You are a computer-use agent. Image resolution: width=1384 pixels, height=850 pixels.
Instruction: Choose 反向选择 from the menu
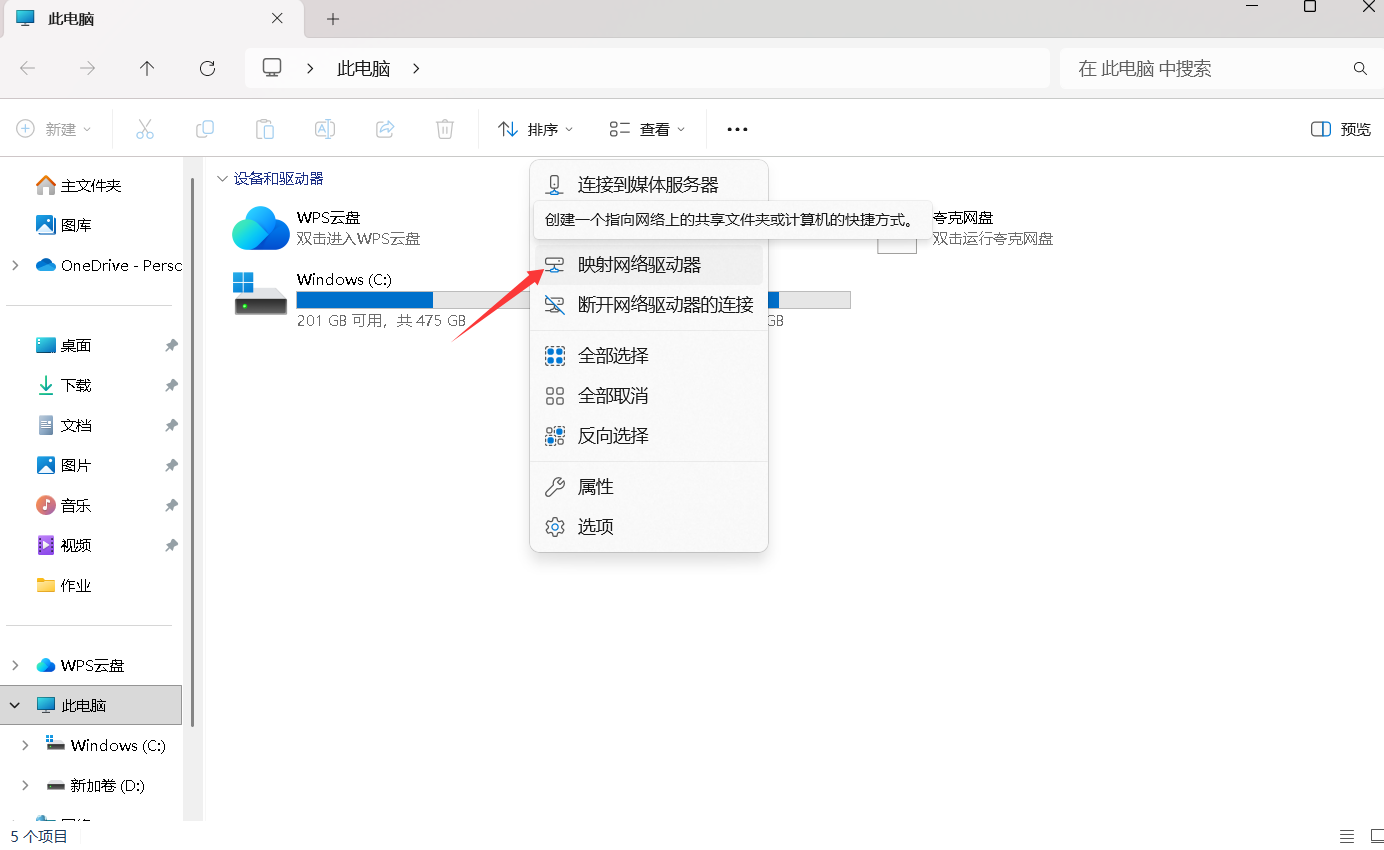click(x=649, y=436)
